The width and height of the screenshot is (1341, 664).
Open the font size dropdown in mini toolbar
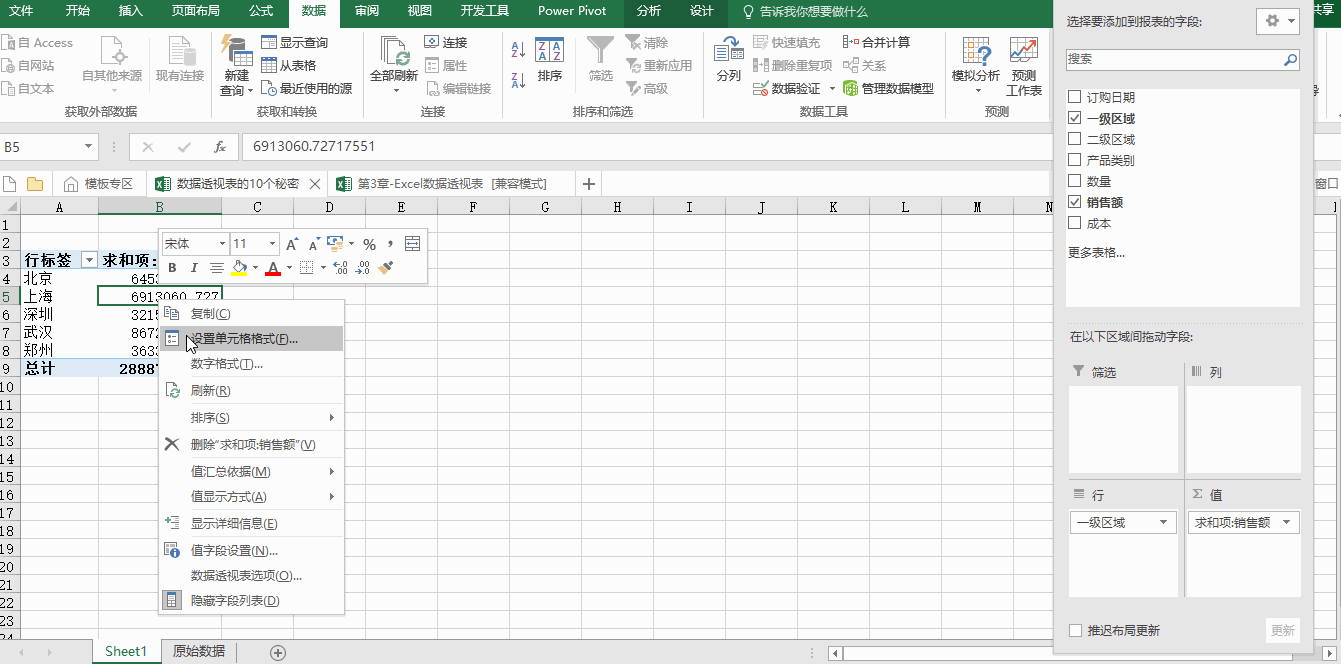tap(272, 244)
